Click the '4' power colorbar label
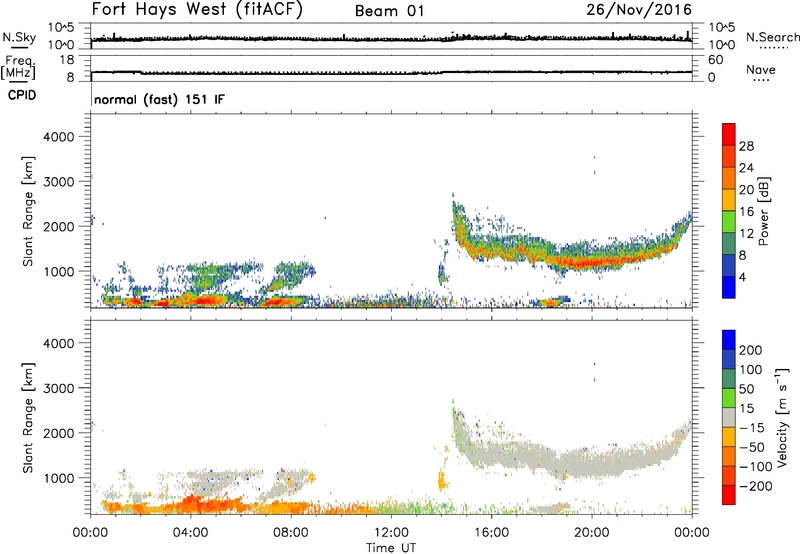Viewport: 800px width, 554px height. tap(742, 277)
